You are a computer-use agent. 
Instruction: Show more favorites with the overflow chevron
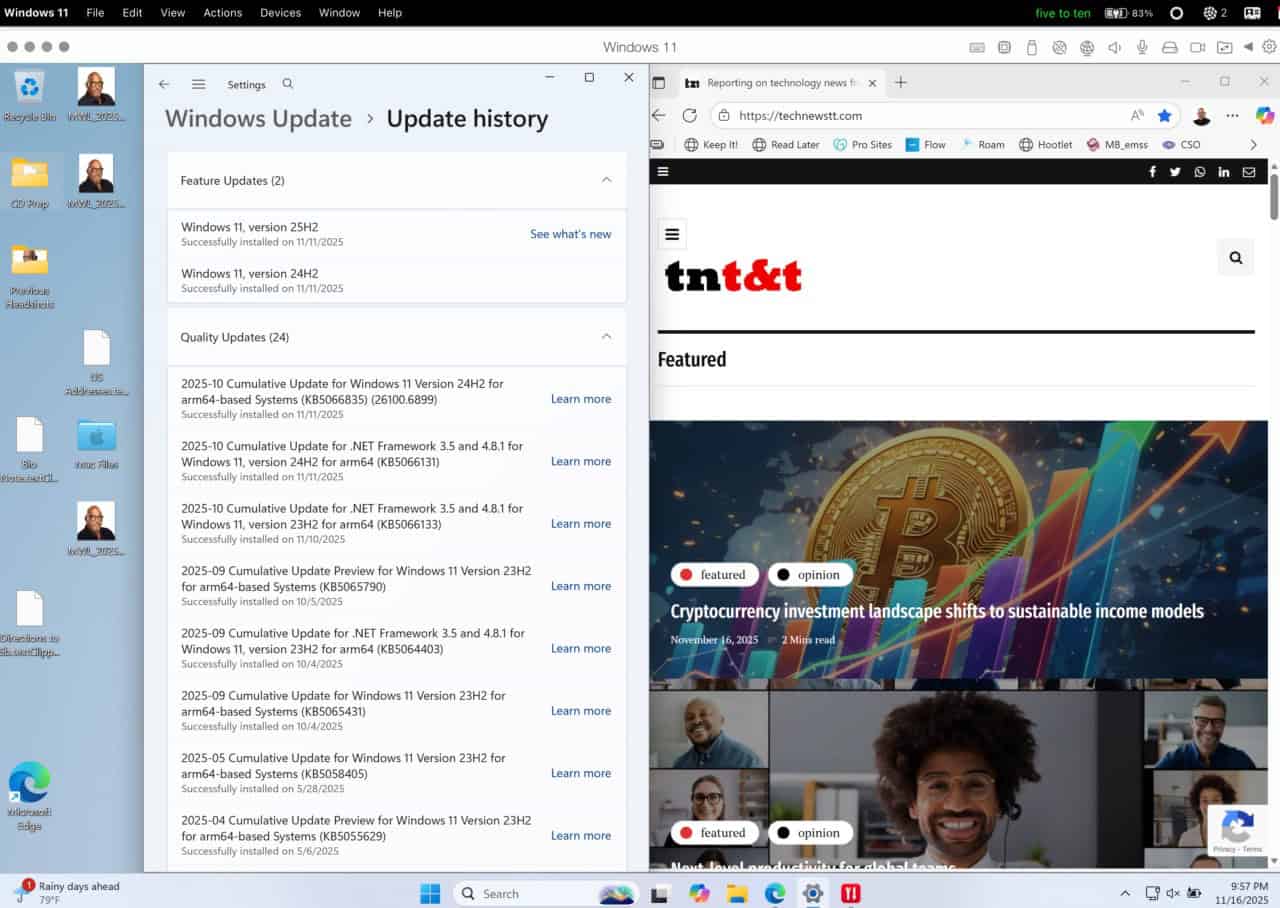click(x=1253, y=144)
